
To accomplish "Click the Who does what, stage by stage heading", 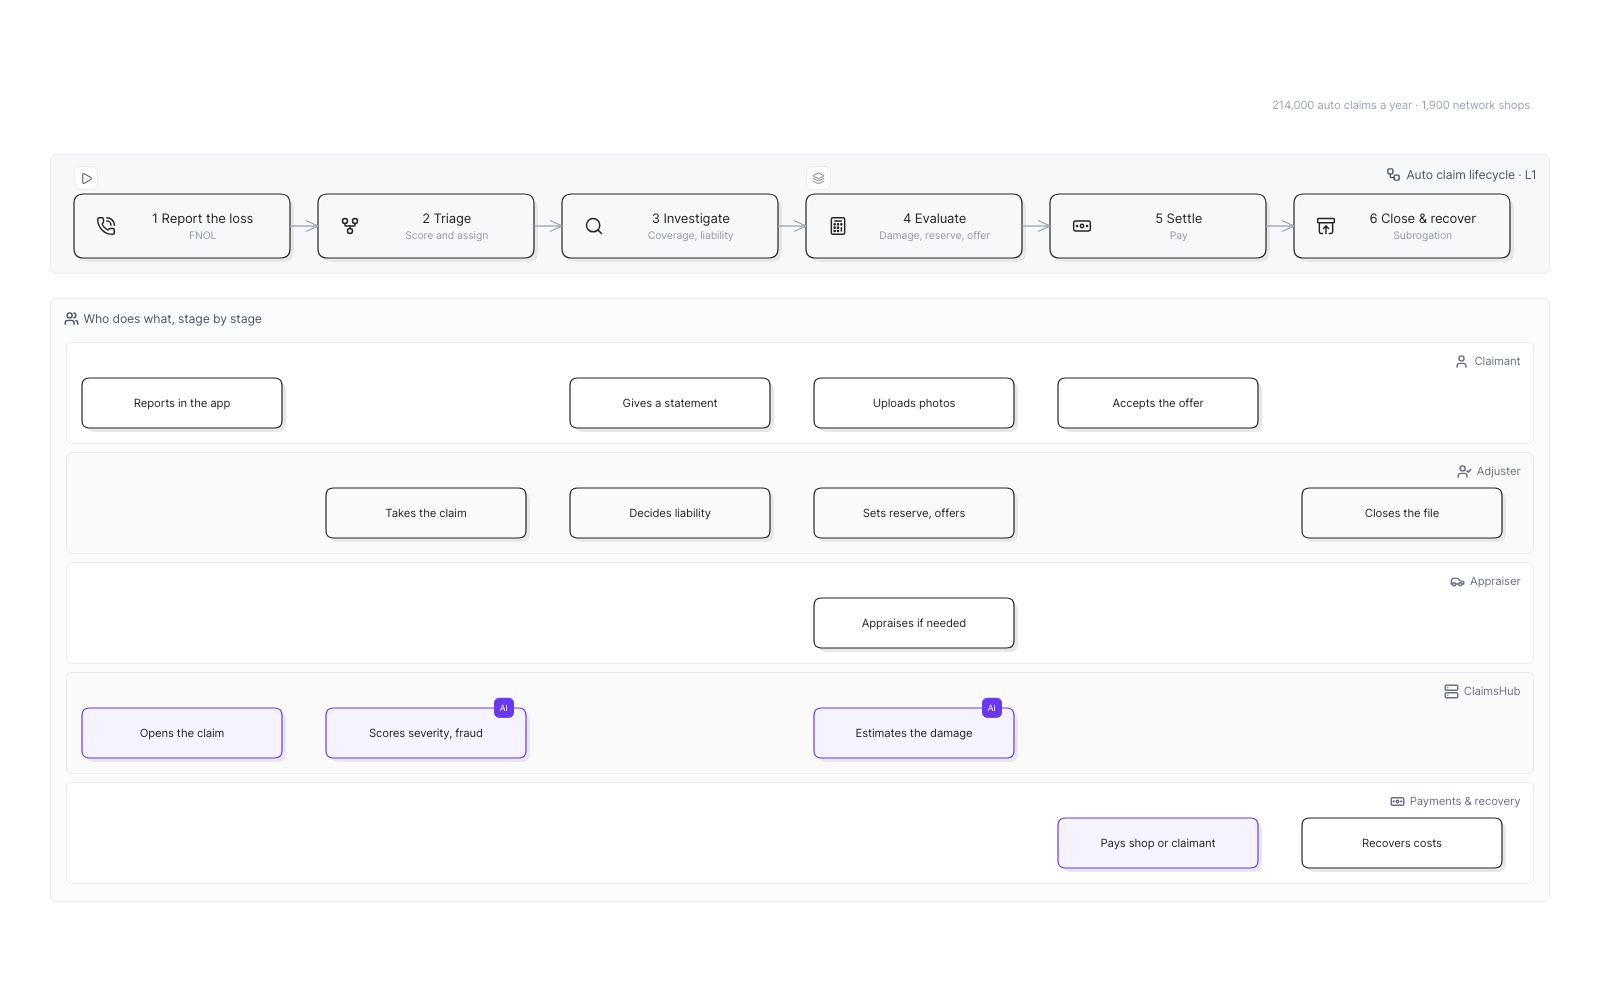I will point(173,319).
